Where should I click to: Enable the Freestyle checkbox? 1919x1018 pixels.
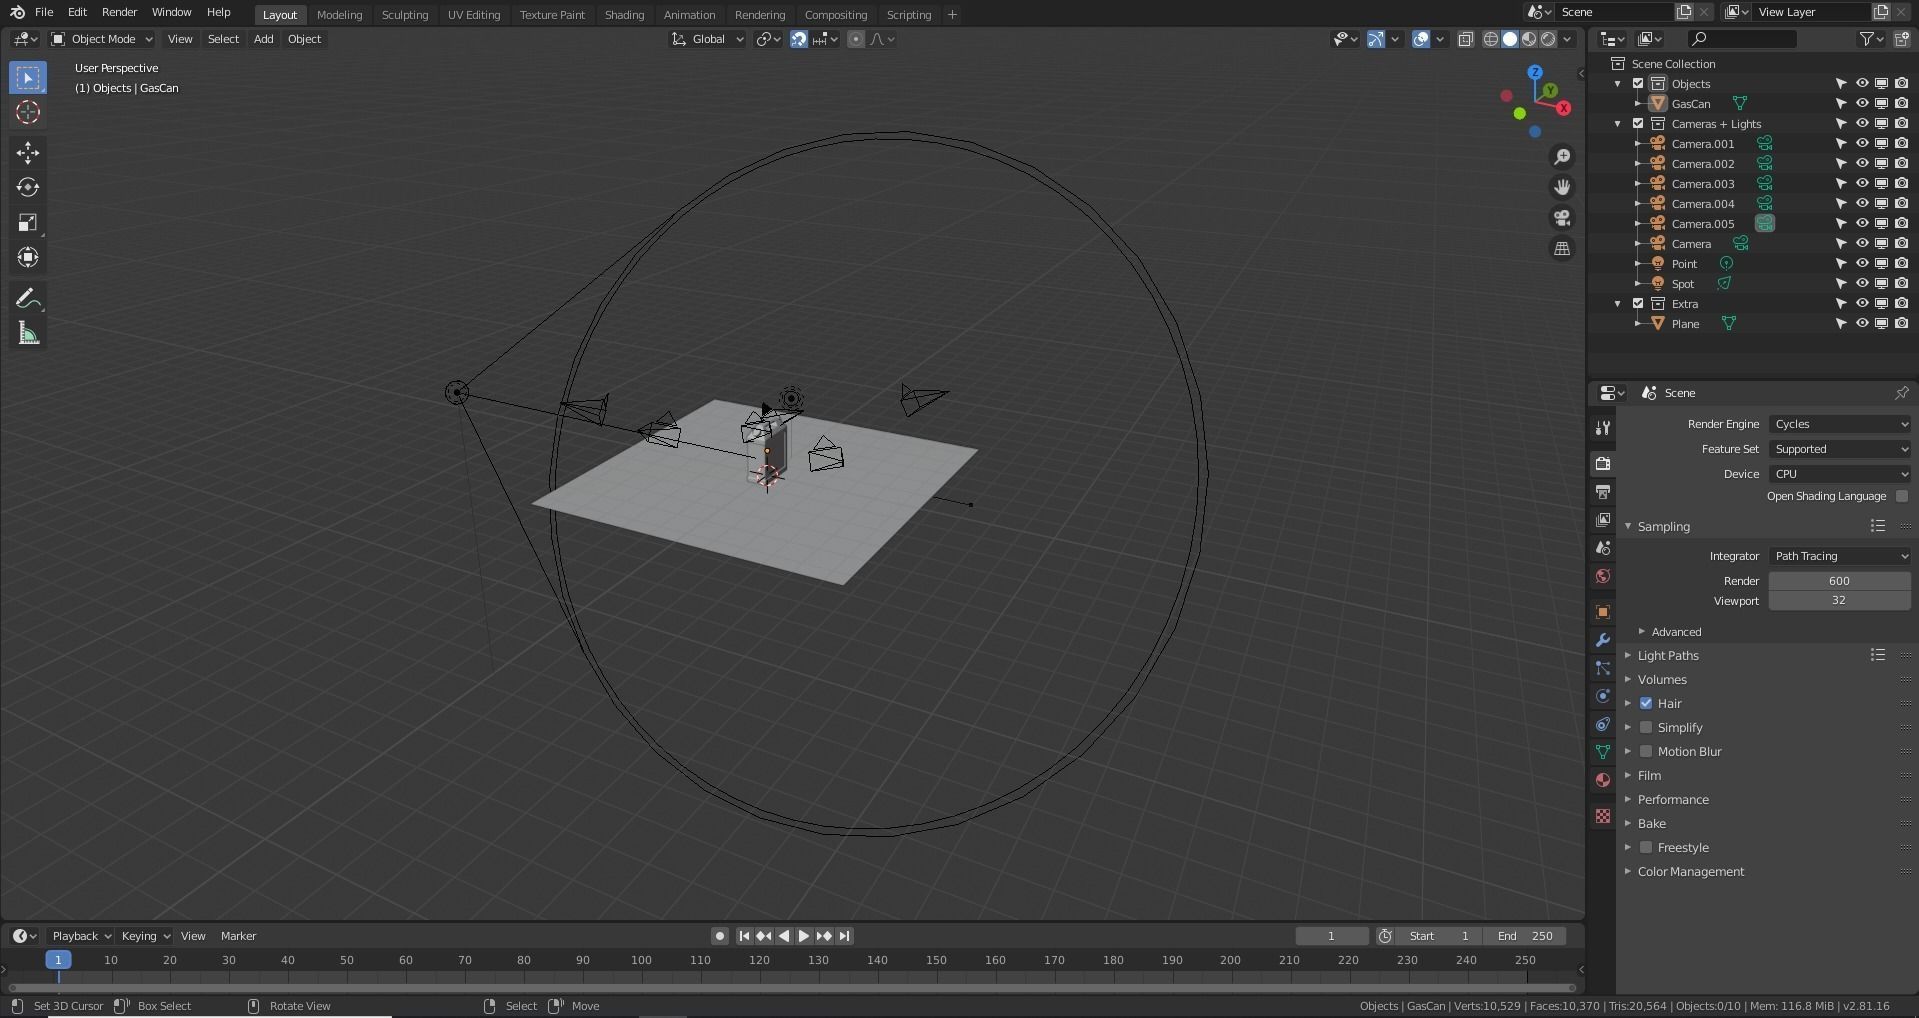pyautogui.click(x=1646, y=847)
